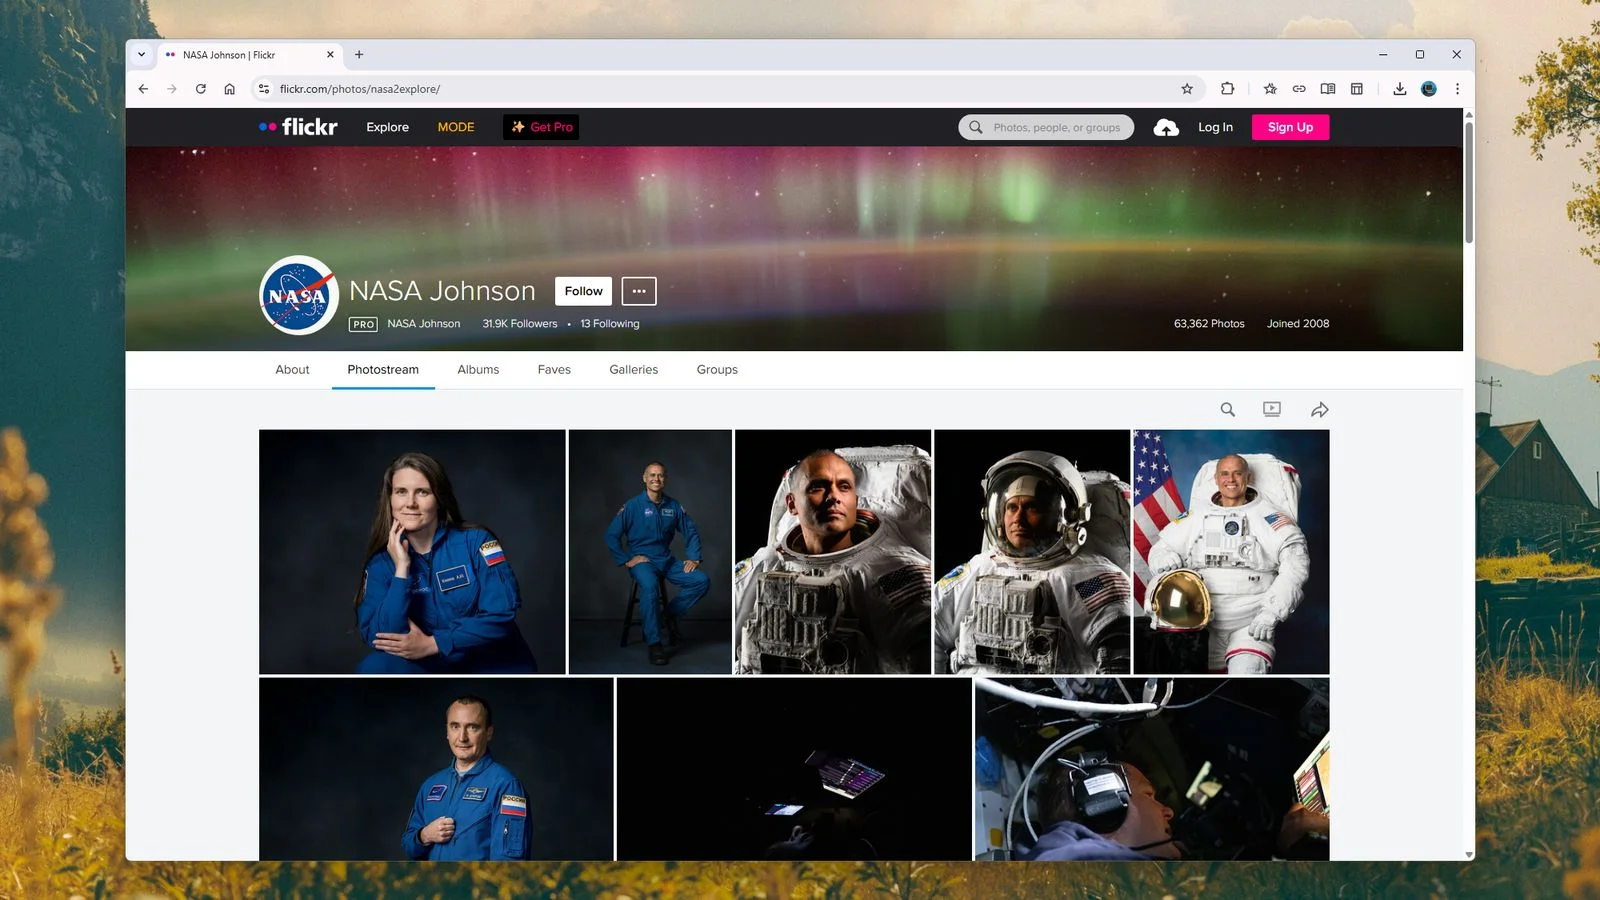1600x900 pixels.
Task: Click the Get Pro button
Action: [541, 127]
